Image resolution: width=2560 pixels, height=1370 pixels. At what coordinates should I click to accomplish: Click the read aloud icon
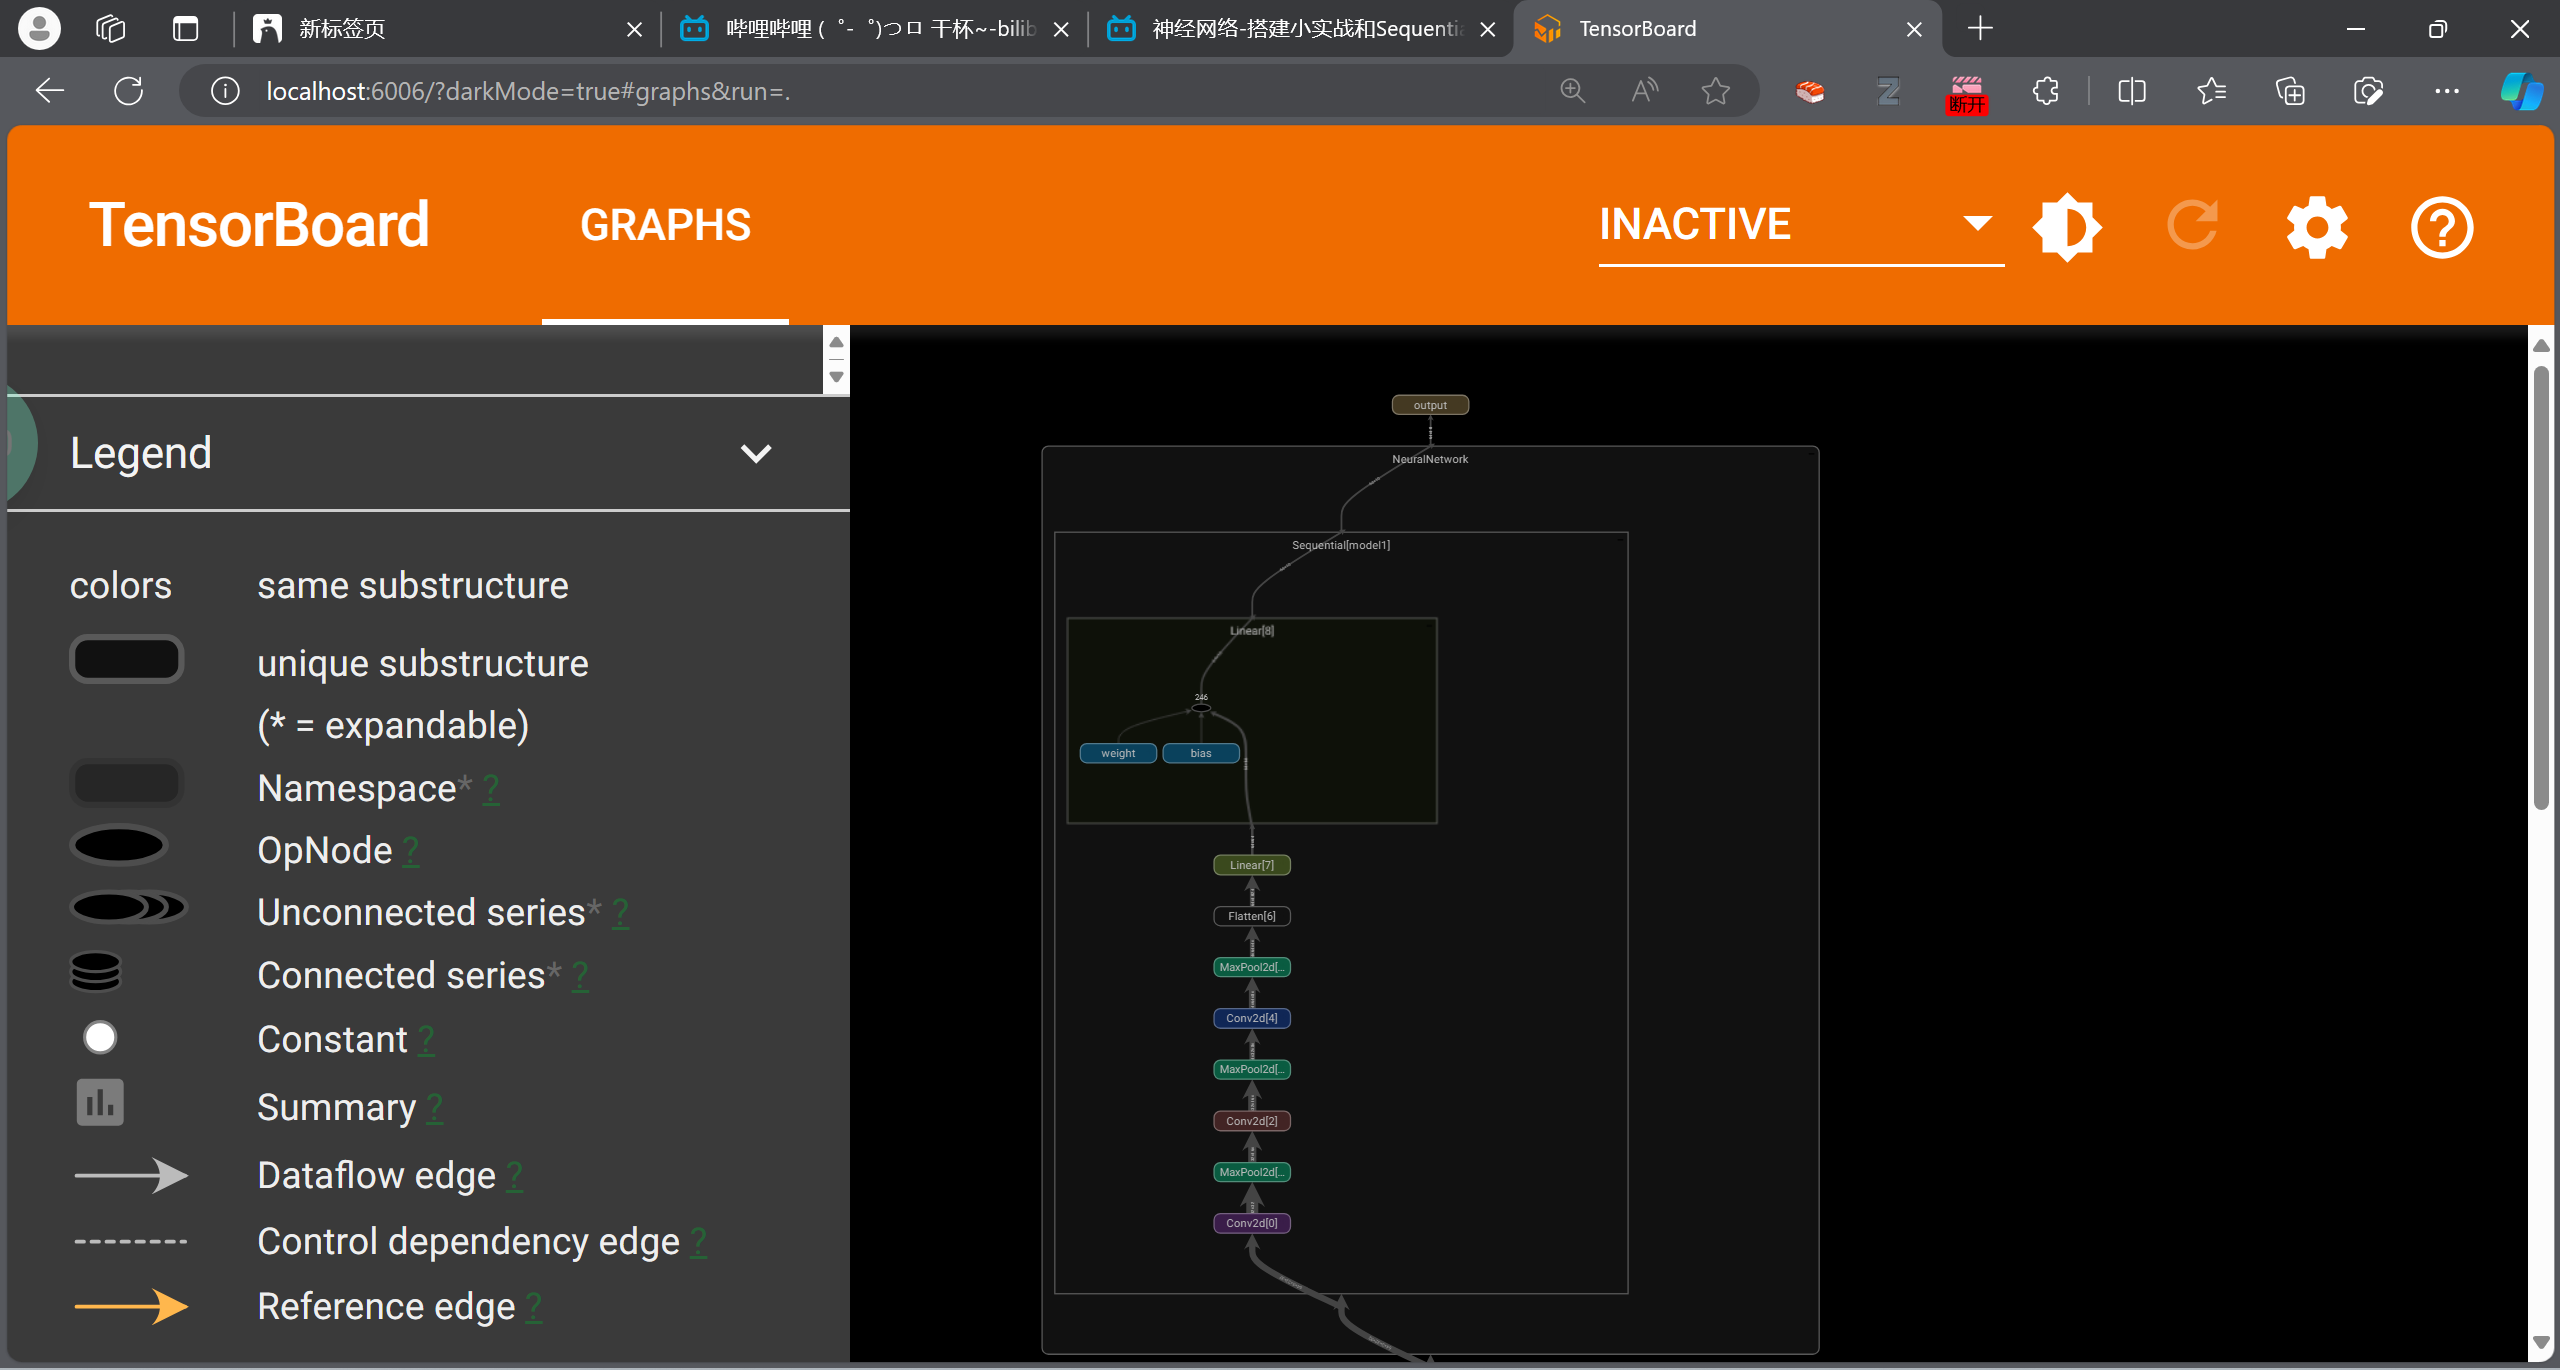tap(1644, 91)
